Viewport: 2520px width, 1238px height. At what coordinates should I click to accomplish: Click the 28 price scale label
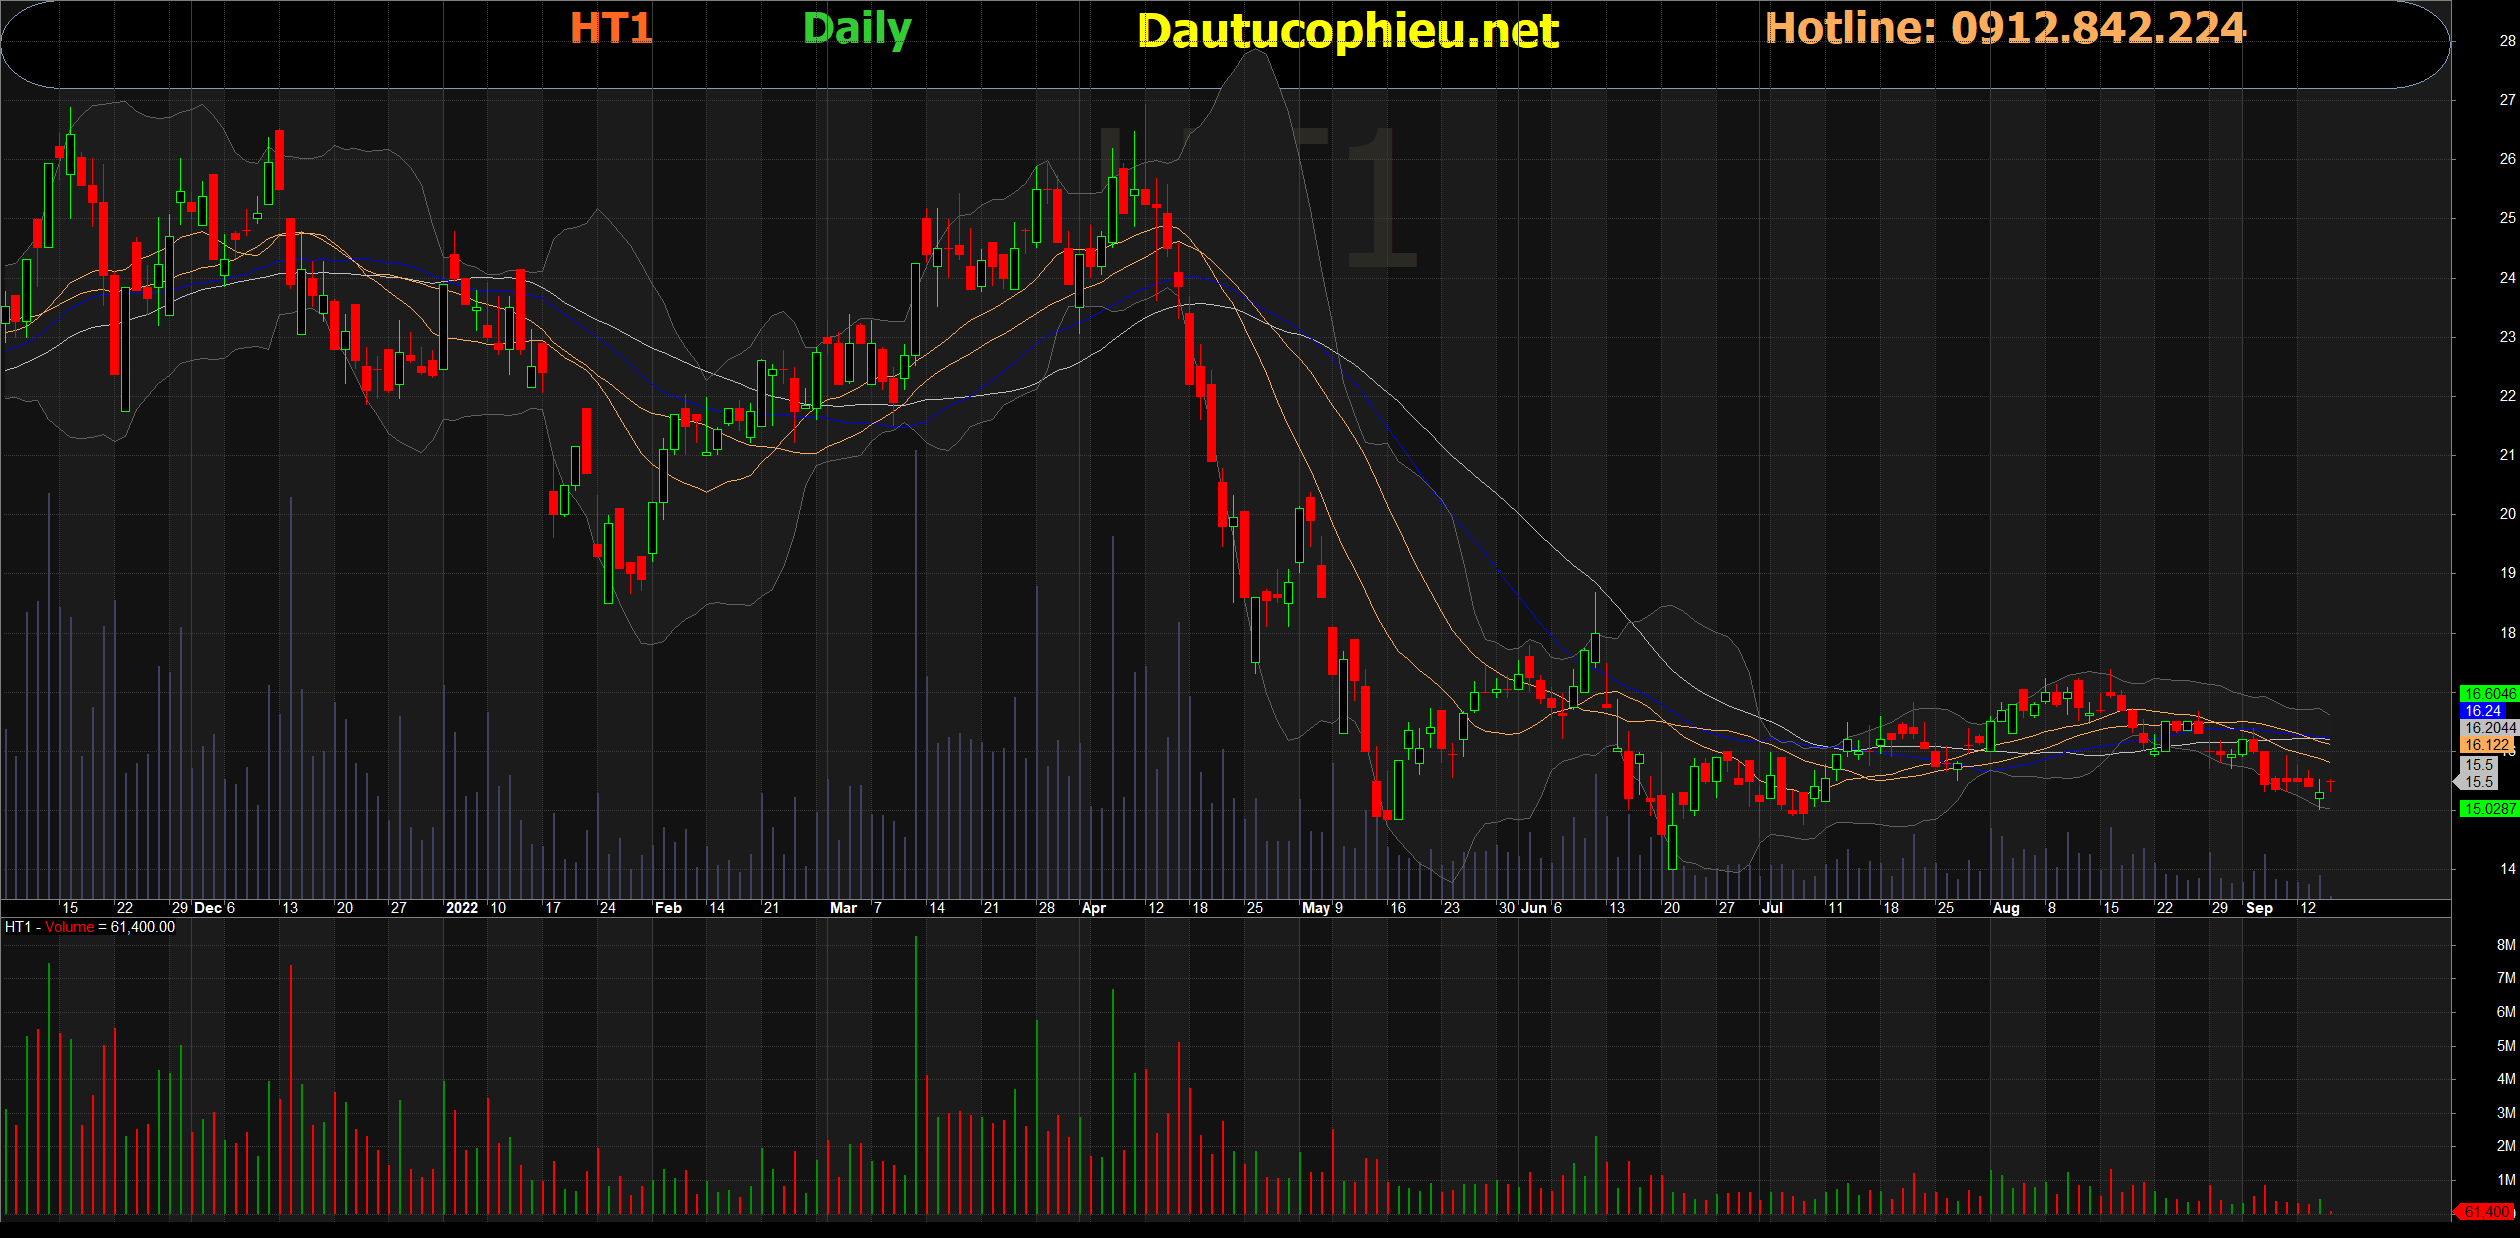tap(2507, 41)
